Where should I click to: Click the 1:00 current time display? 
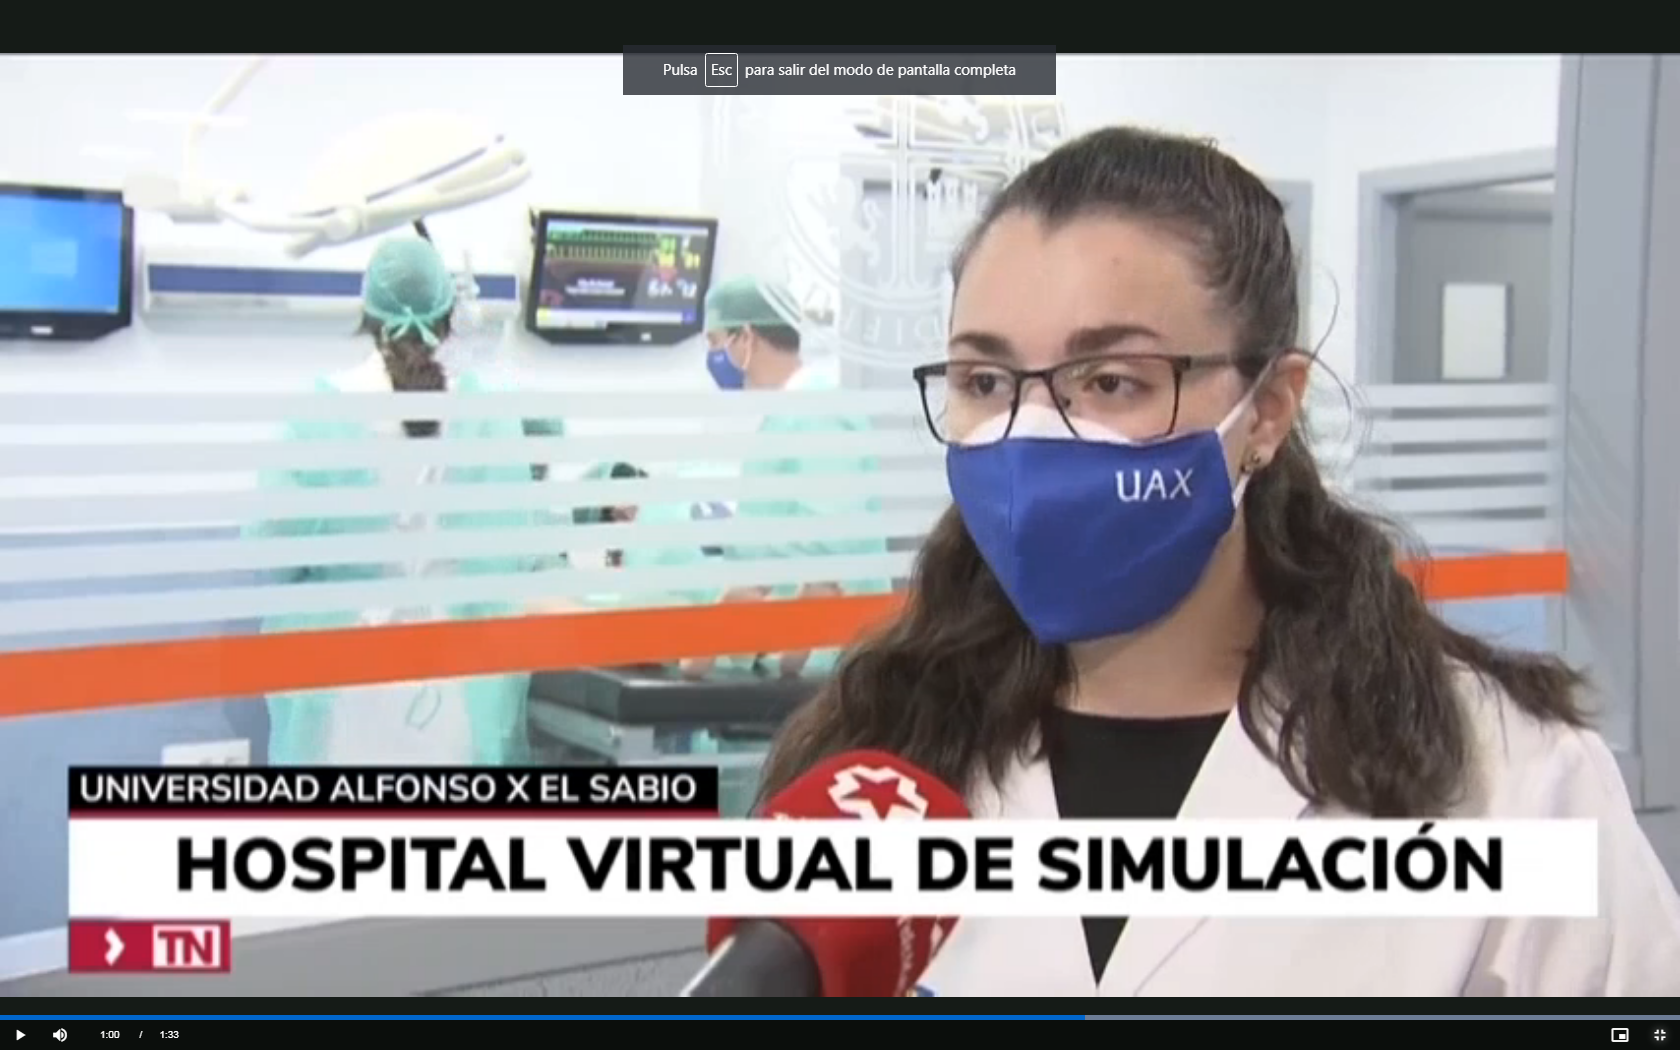click(110, 1035)
